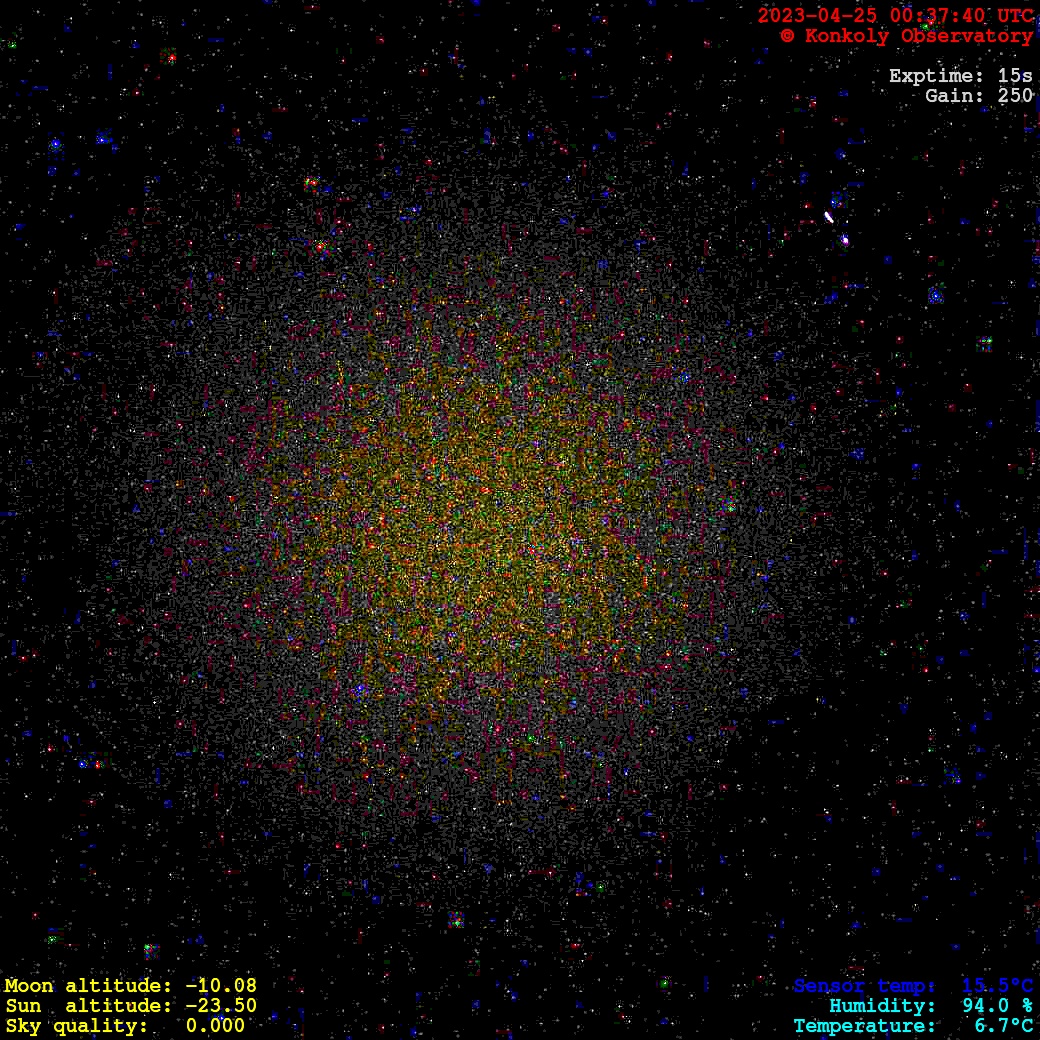Click the 94.0 % humidity value
1040x1040 pixels.
tap(997, 1006)
